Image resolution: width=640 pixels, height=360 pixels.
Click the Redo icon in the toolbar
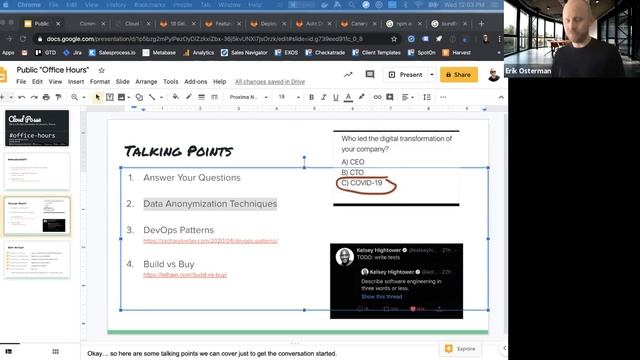point(34,97)
